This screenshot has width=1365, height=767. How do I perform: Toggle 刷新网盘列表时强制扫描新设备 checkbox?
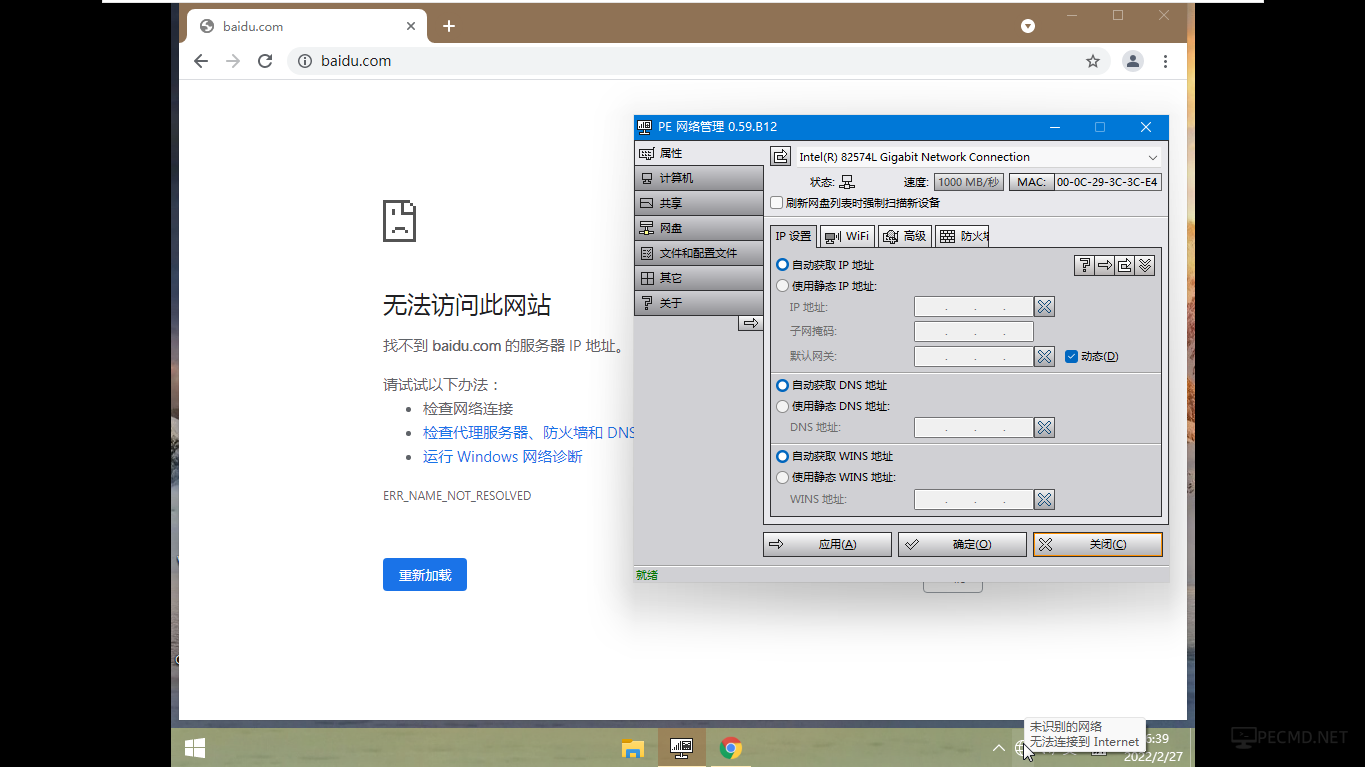pyautogui.click(x=777, y=203)
